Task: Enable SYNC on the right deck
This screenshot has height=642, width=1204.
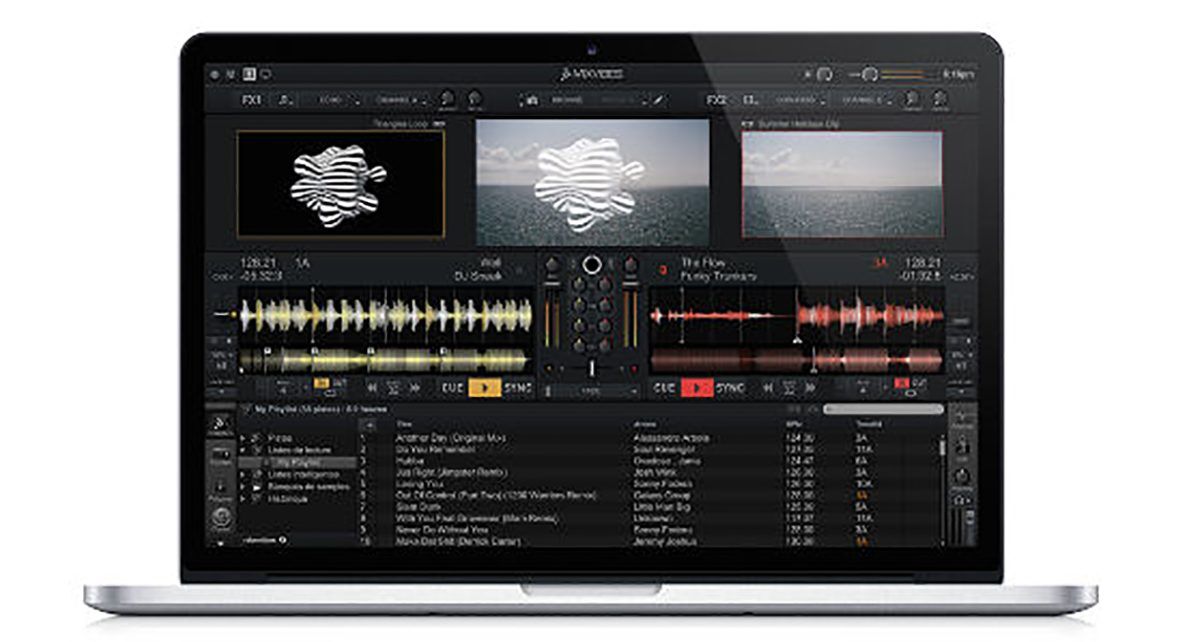Action: point(731,388)
